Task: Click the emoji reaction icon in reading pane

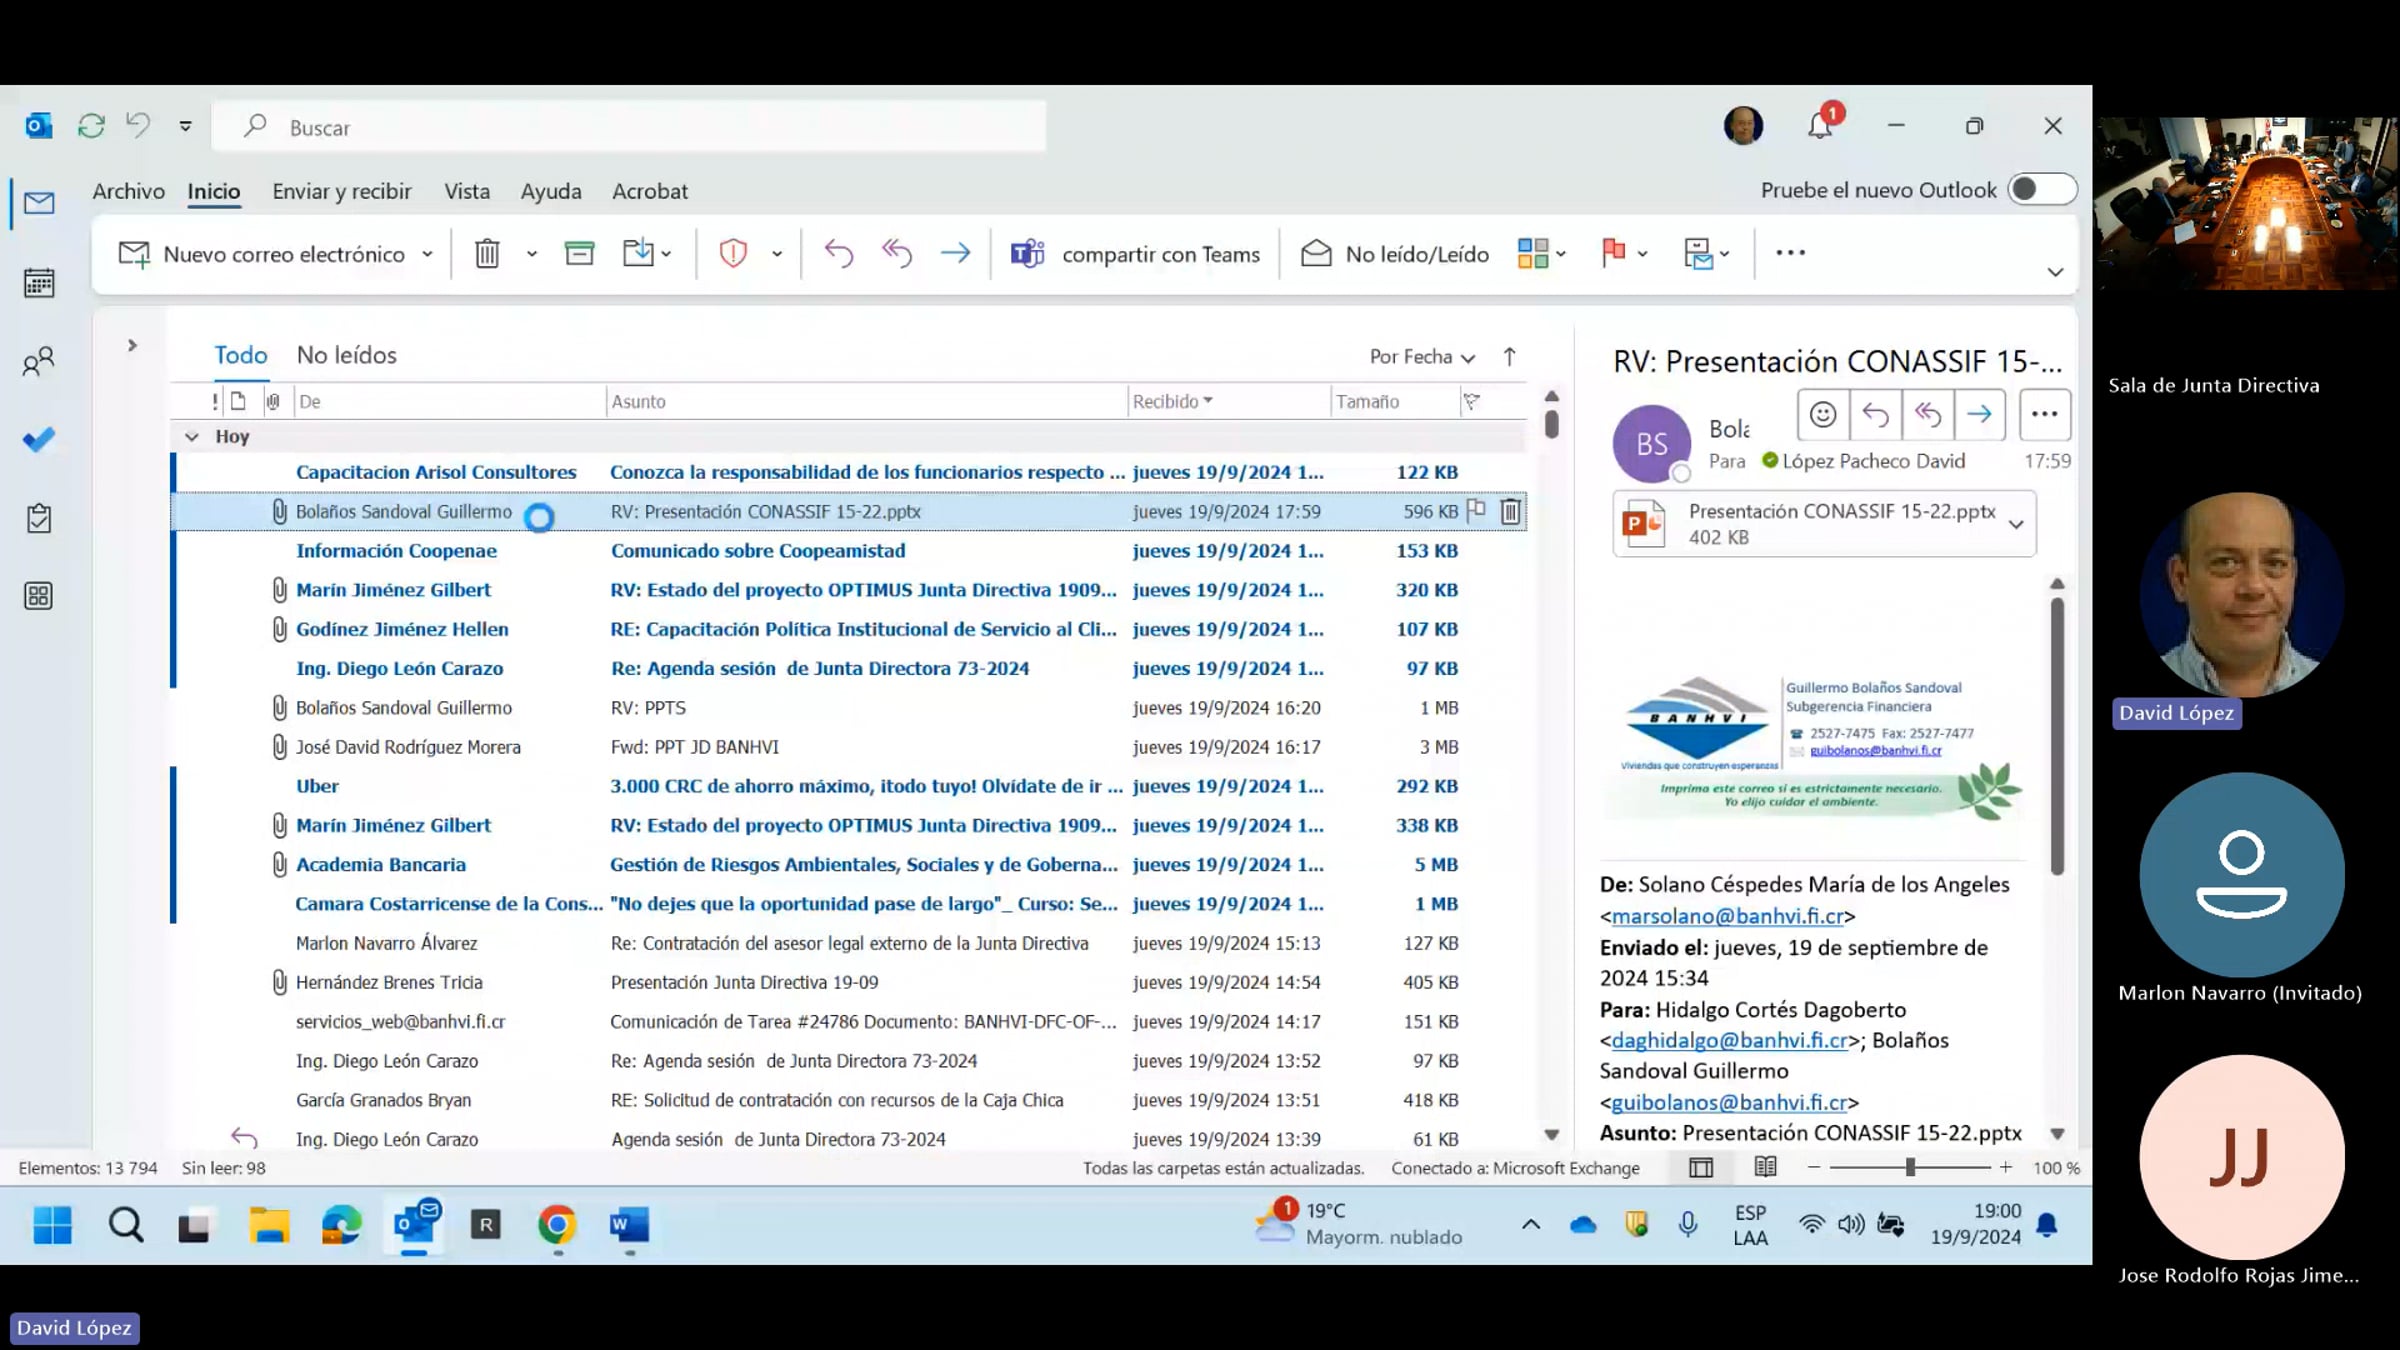Action: tap(1823, 414)
